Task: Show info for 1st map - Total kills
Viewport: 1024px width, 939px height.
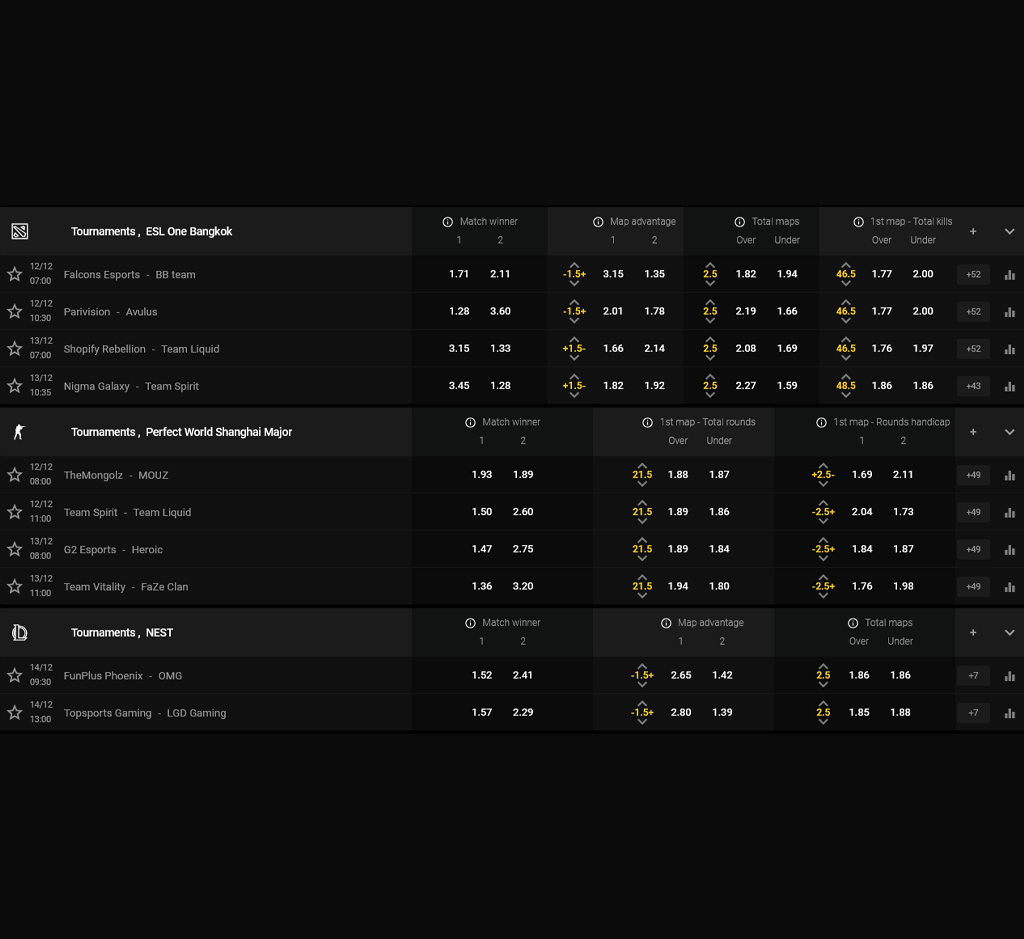Action: [x=858, y=222]
